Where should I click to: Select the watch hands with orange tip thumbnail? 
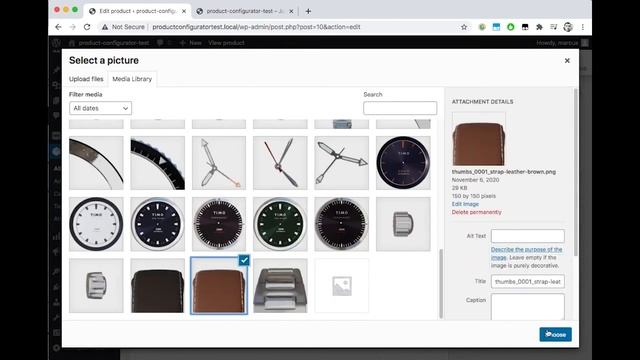click(219, 163)
